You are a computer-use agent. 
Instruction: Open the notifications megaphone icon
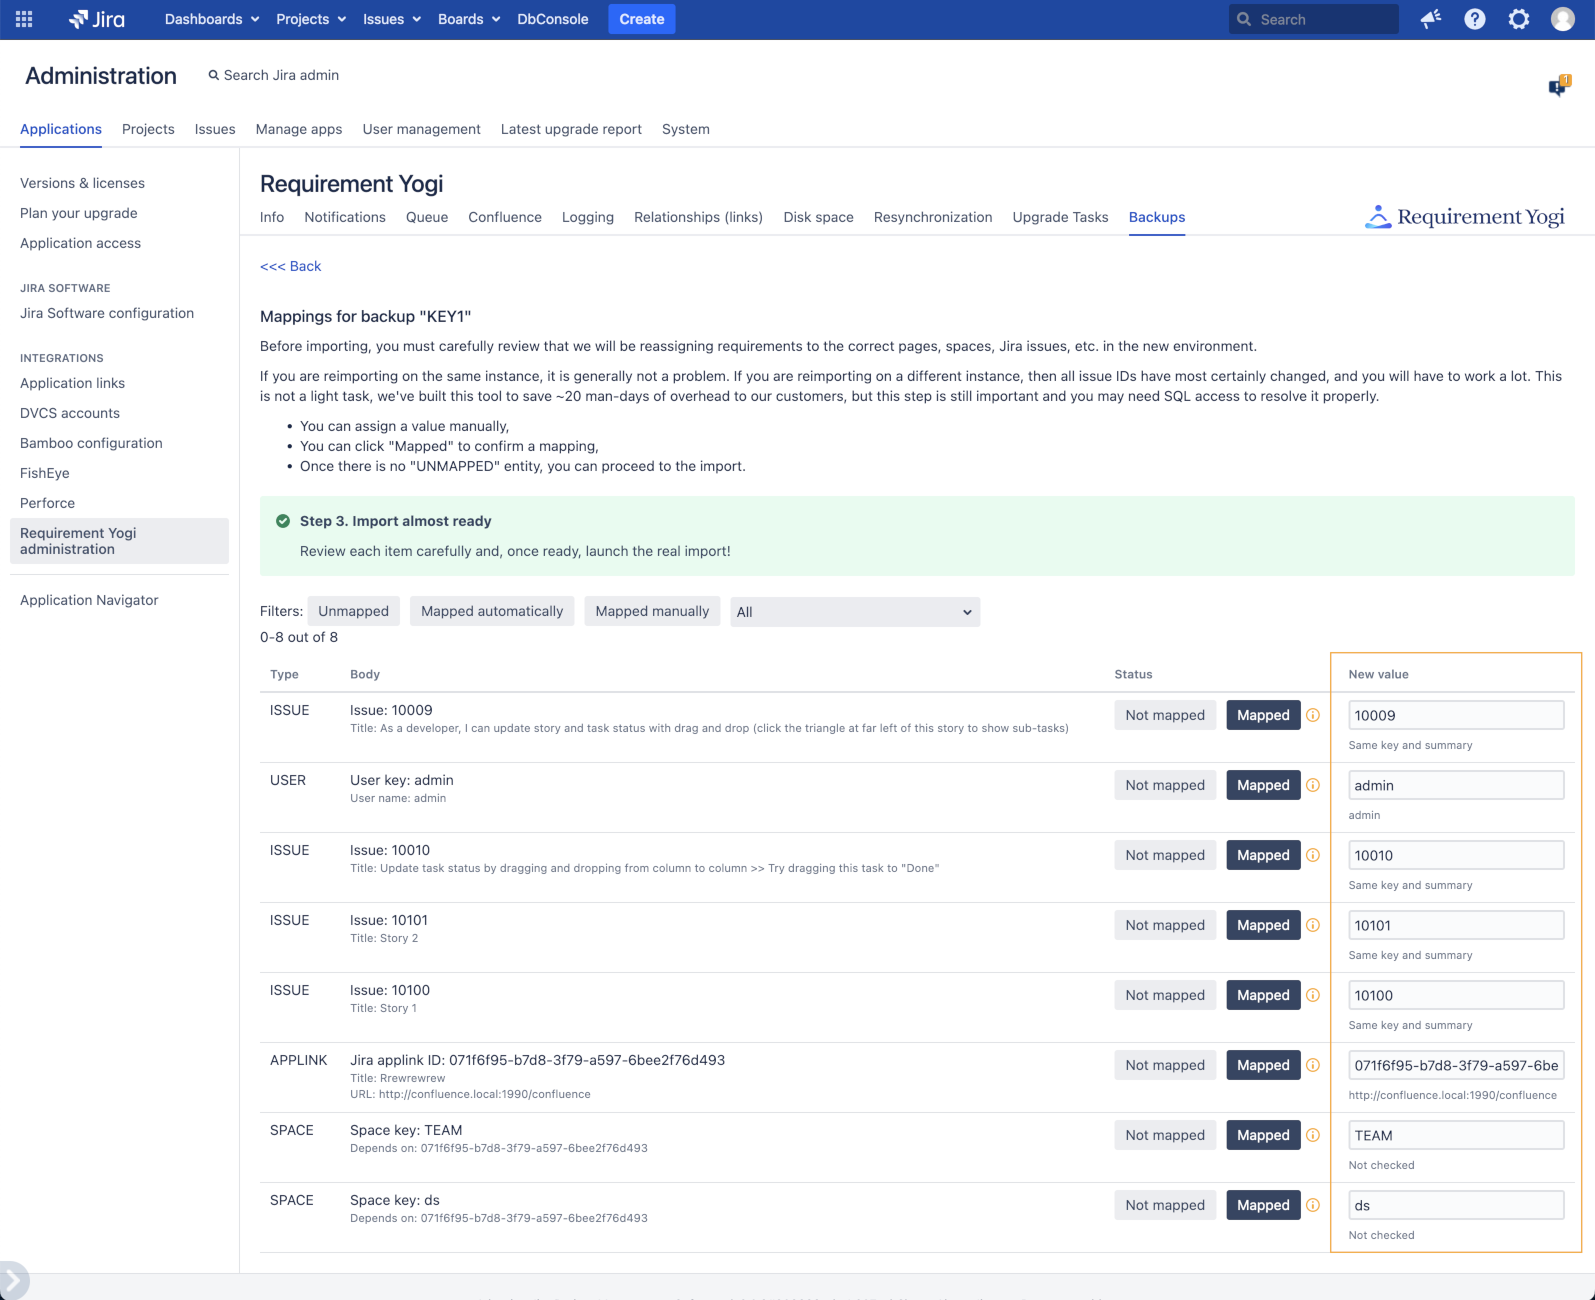(1431, 19)
